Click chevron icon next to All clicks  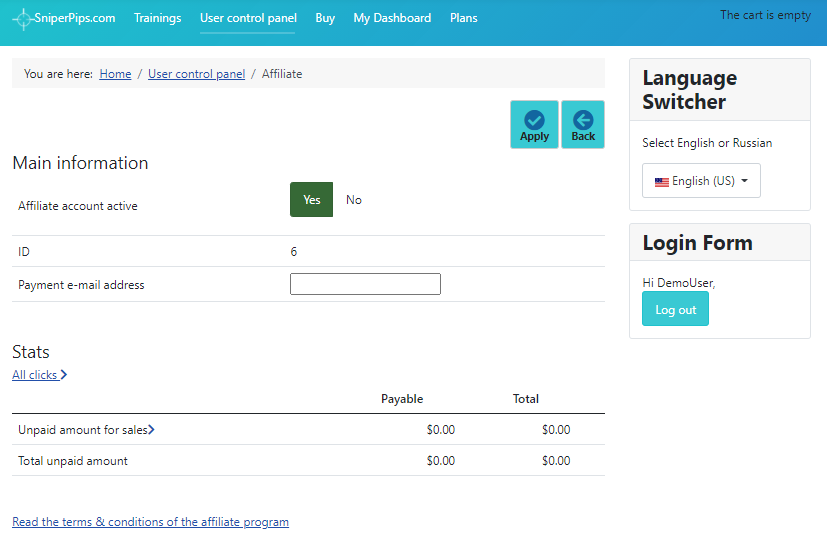click(64, 375)
